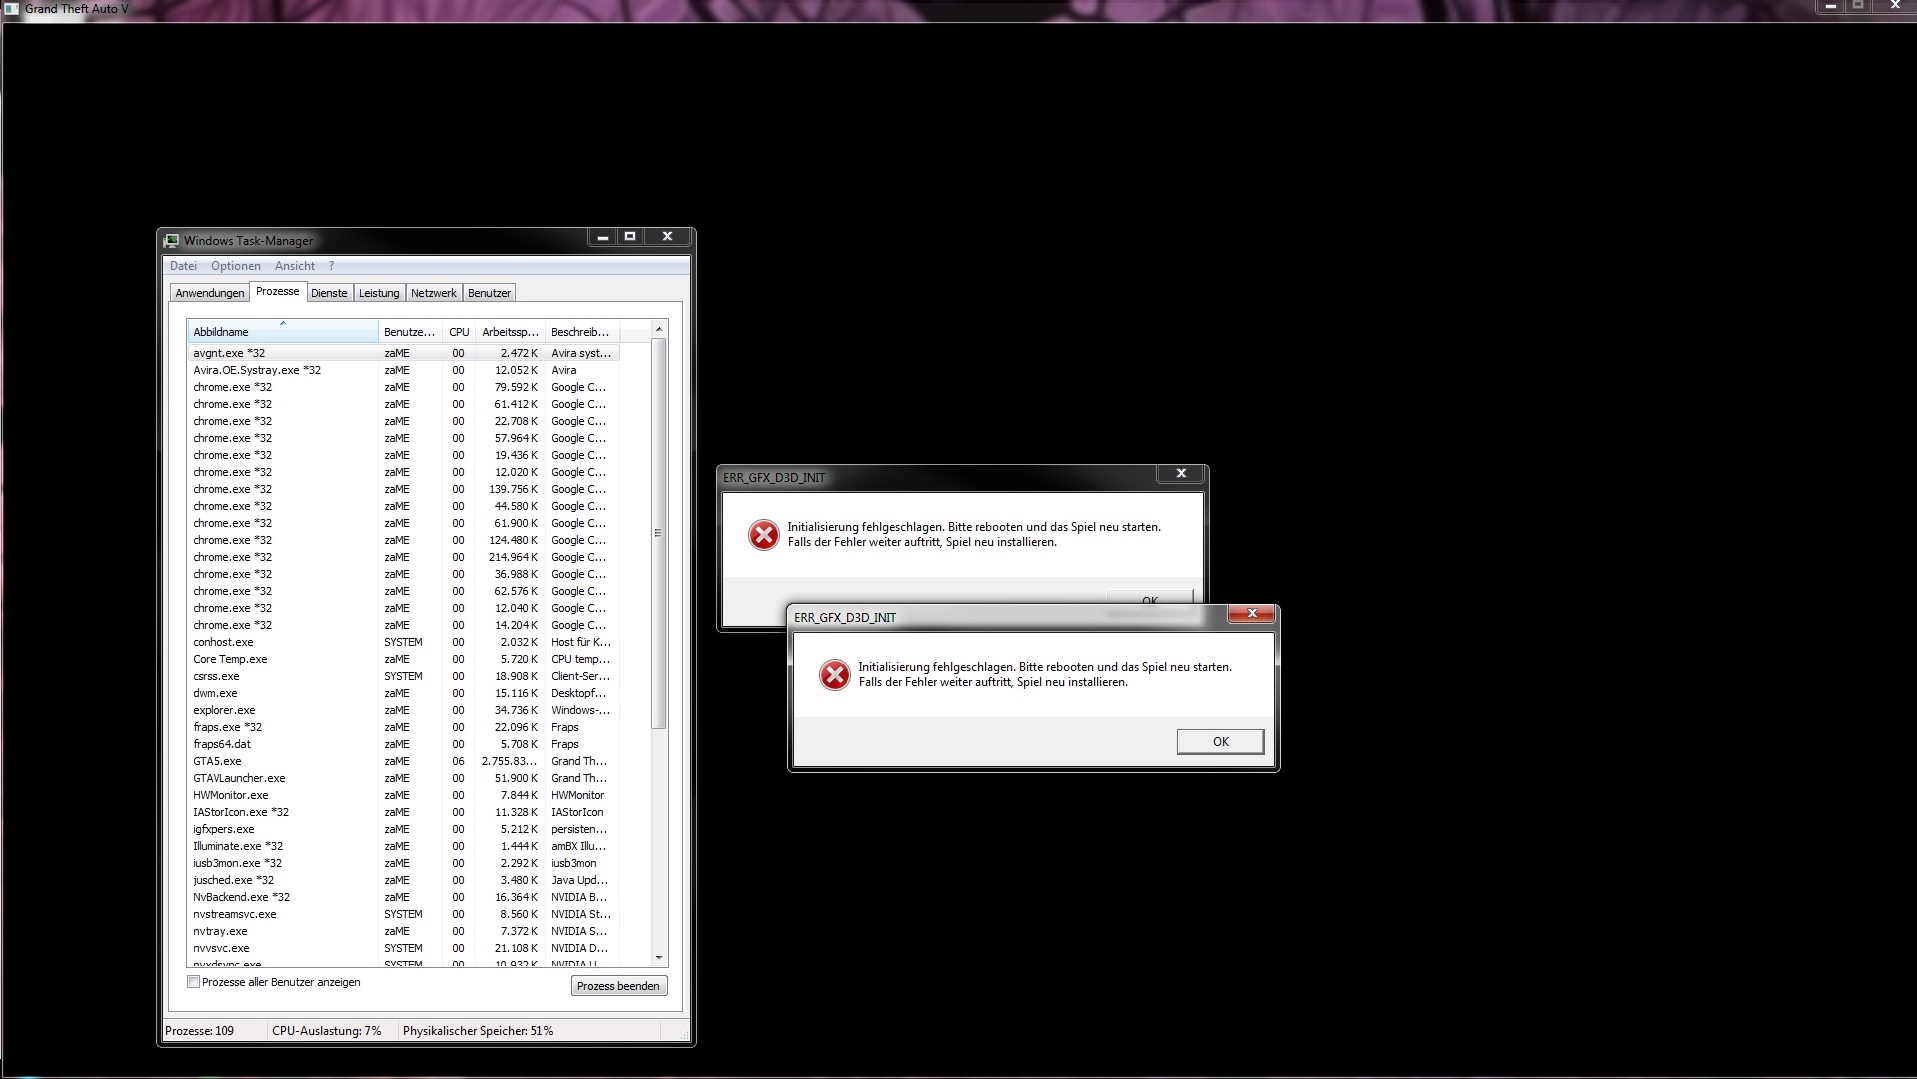Click the process list scrollbar thumb

coord(658,533)
